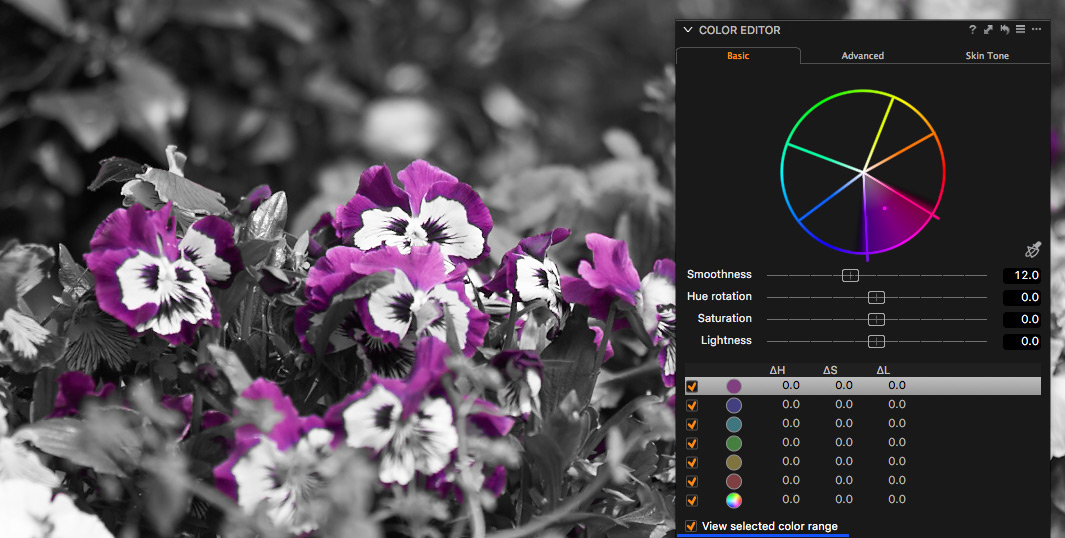Click the Hue rotation slider handle
1065x538 pixels.
pos(876,297)
